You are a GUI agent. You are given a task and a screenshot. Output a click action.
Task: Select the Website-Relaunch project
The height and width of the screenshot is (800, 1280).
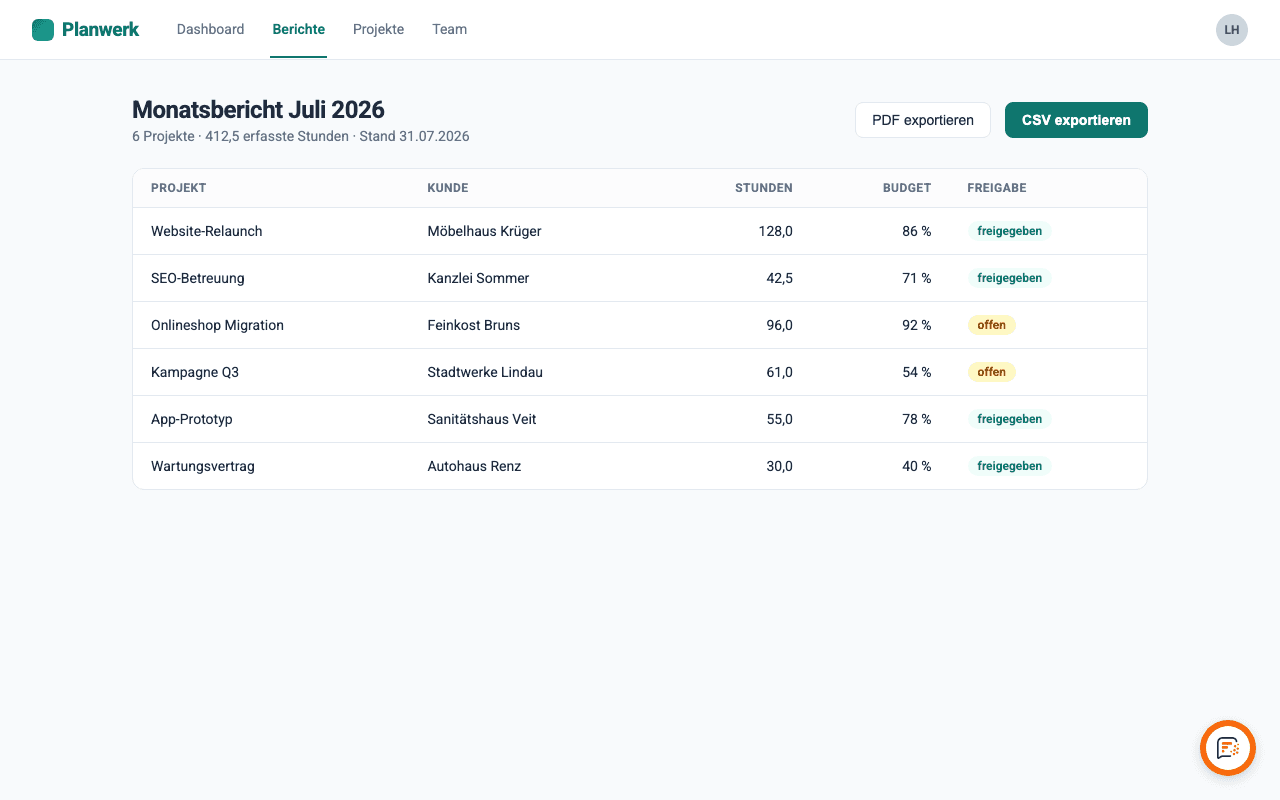pos(206,231)
